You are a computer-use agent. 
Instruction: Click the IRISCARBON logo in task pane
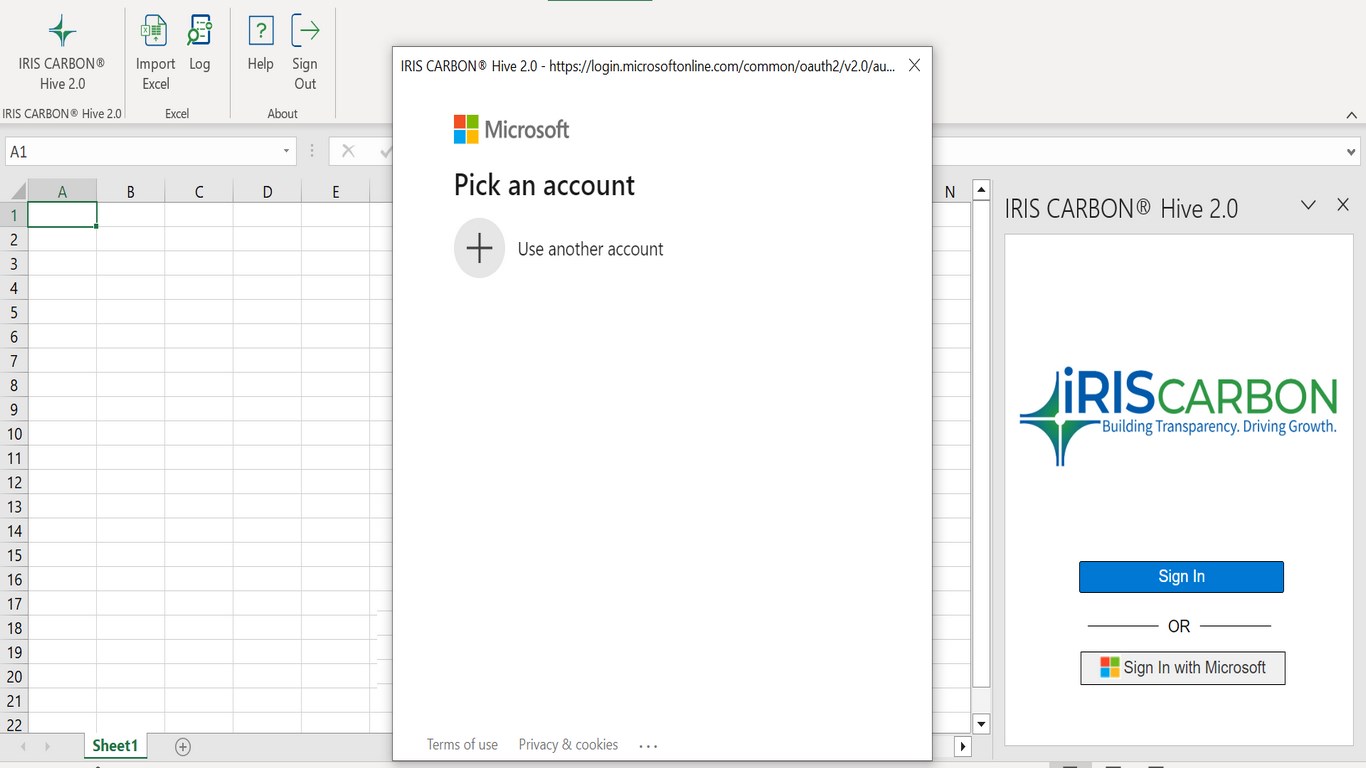pos(1178,417)
